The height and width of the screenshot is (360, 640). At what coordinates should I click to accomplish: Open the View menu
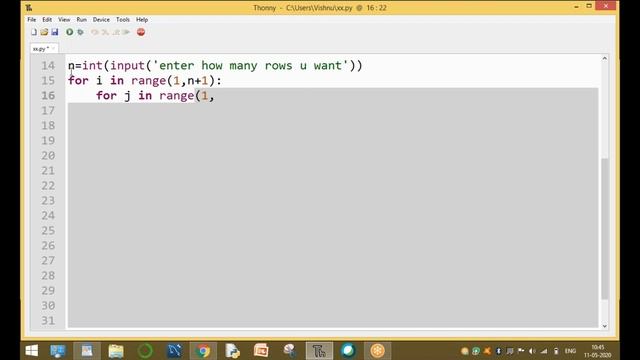(64, 20)
